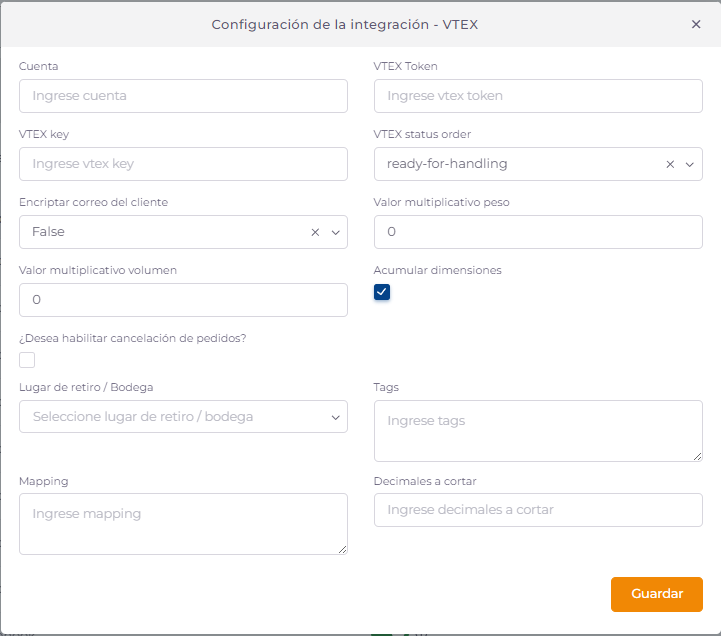721x636 pixels.
Task: Click the Valor multiplicativo peso field
Action: (x=538, y=232)
